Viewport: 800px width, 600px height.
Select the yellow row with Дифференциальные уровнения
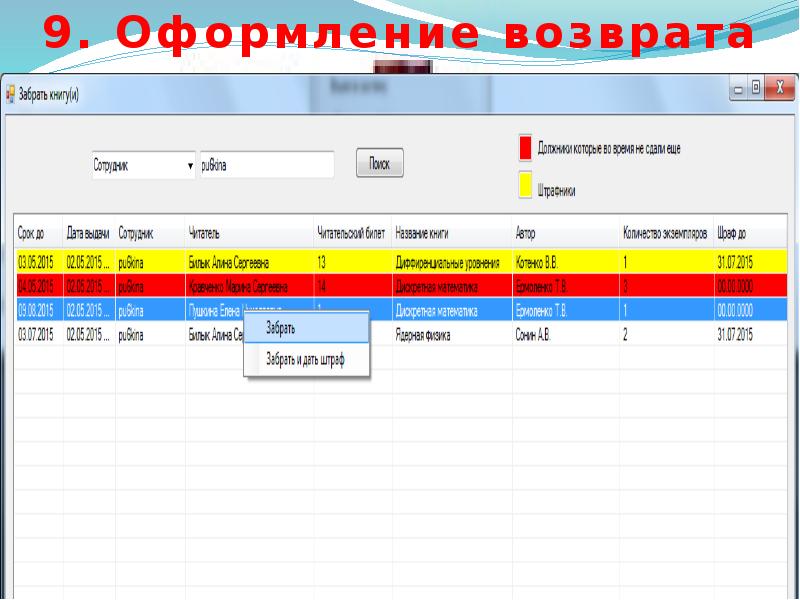pos(402,262)
